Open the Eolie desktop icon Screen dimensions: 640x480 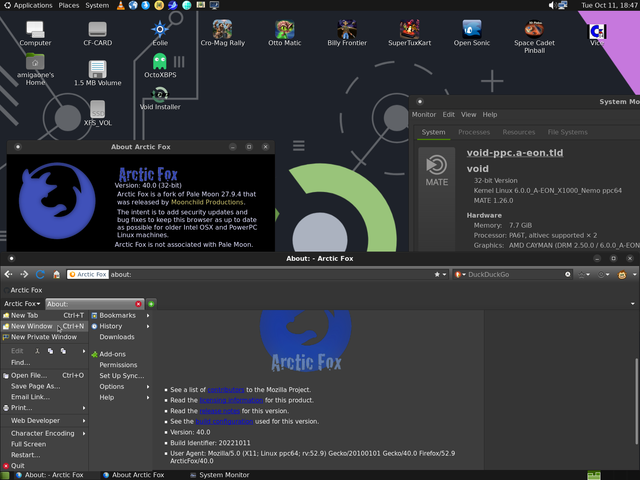coord(160,33)
